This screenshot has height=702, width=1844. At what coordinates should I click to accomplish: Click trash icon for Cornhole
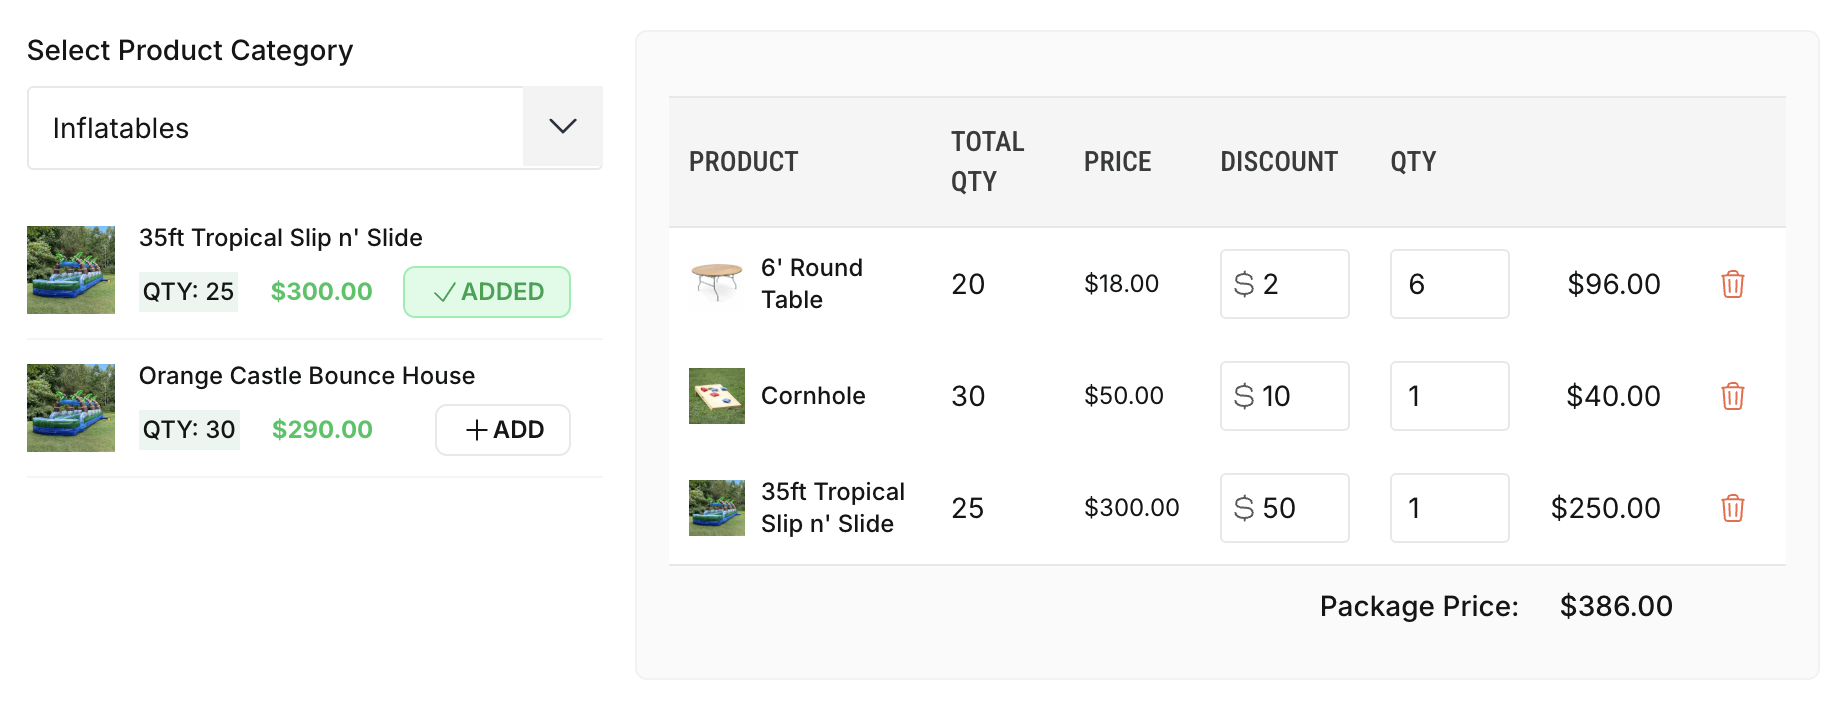click(1732, 396)
